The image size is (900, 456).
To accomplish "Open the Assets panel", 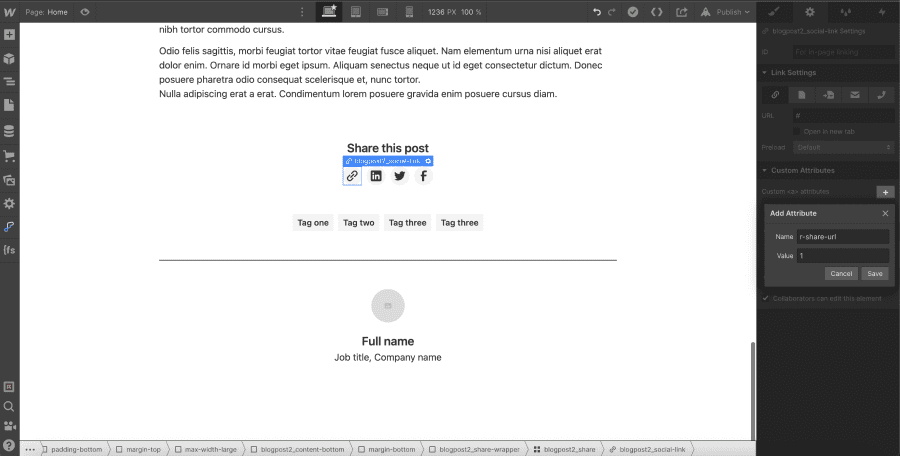I will [9, 180].
